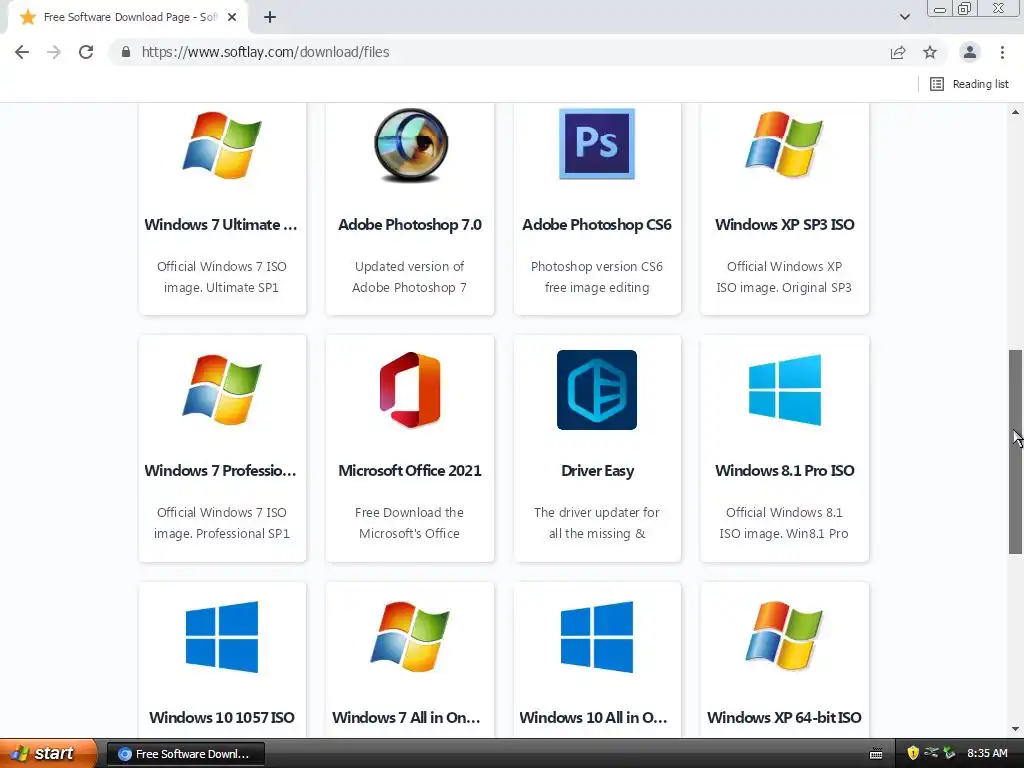Click the softlay.com address bar URL
This screenshot has height=768, width=1024.
265,52
